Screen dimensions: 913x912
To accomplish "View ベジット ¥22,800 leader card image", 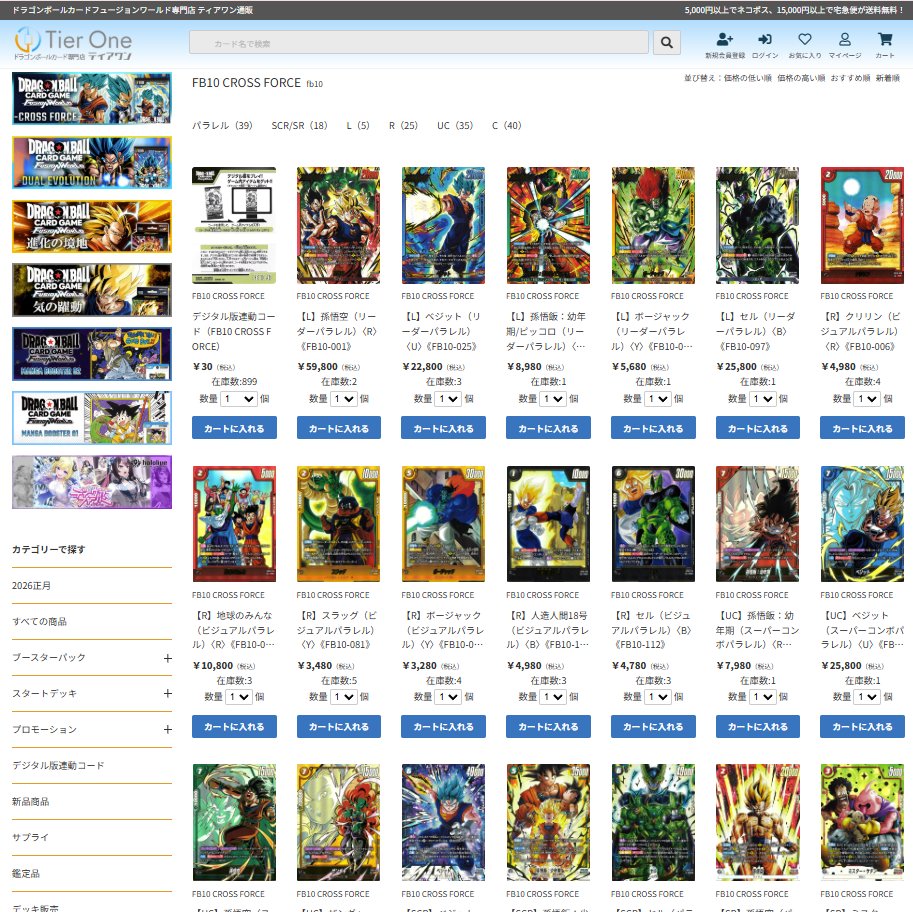I will [443, 225].
